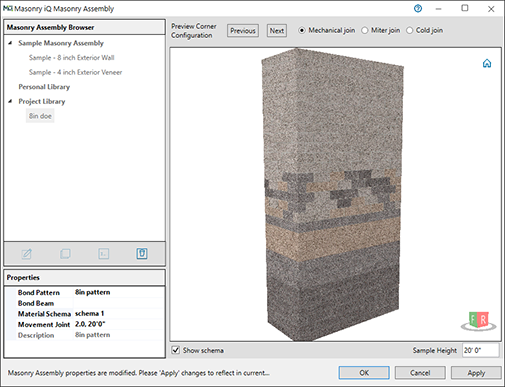Image resolution: width=505 pixels, height=387 pixels.
Task: Click the F/R view cube orientation widget
Action: coord(479,321)
